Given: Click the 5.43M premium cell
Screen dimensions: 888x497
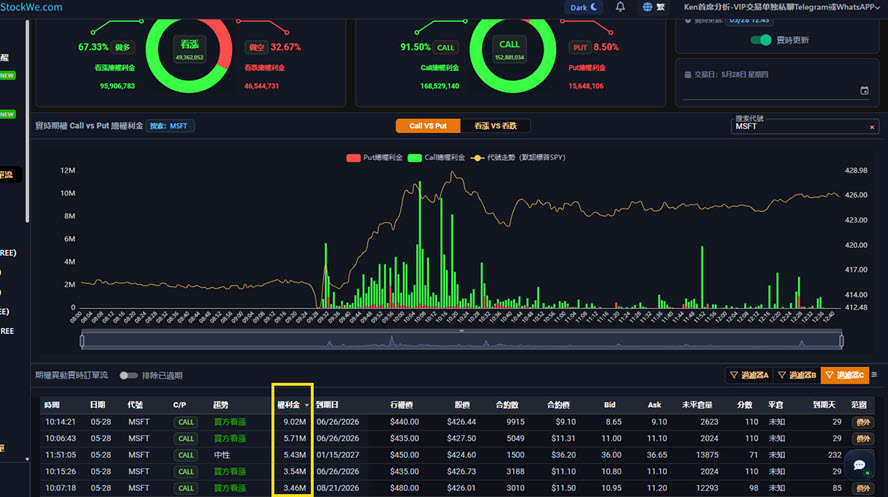Looking at the screenshot, I should (x=294, y=455).
